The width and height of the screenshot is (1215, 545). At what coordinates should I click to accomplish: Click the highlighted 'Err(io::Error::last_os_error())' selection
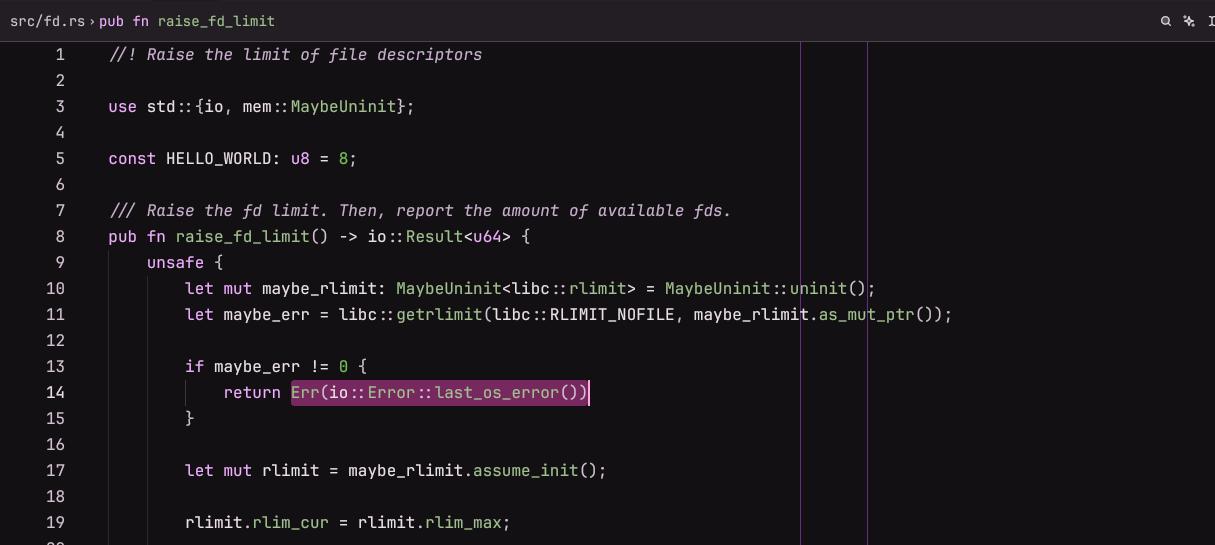(x=439, y=393)
